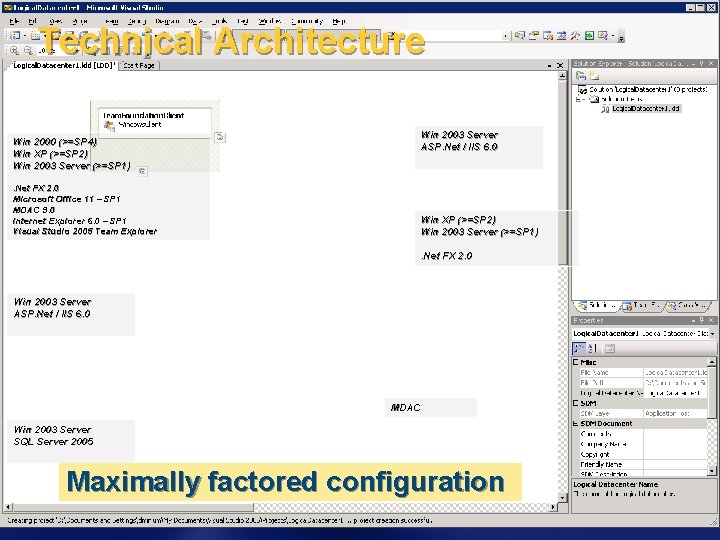Collapse the Misc property category
Image resolution: width=720 pixels, height=540 pixels.
[x=575, y=362]
